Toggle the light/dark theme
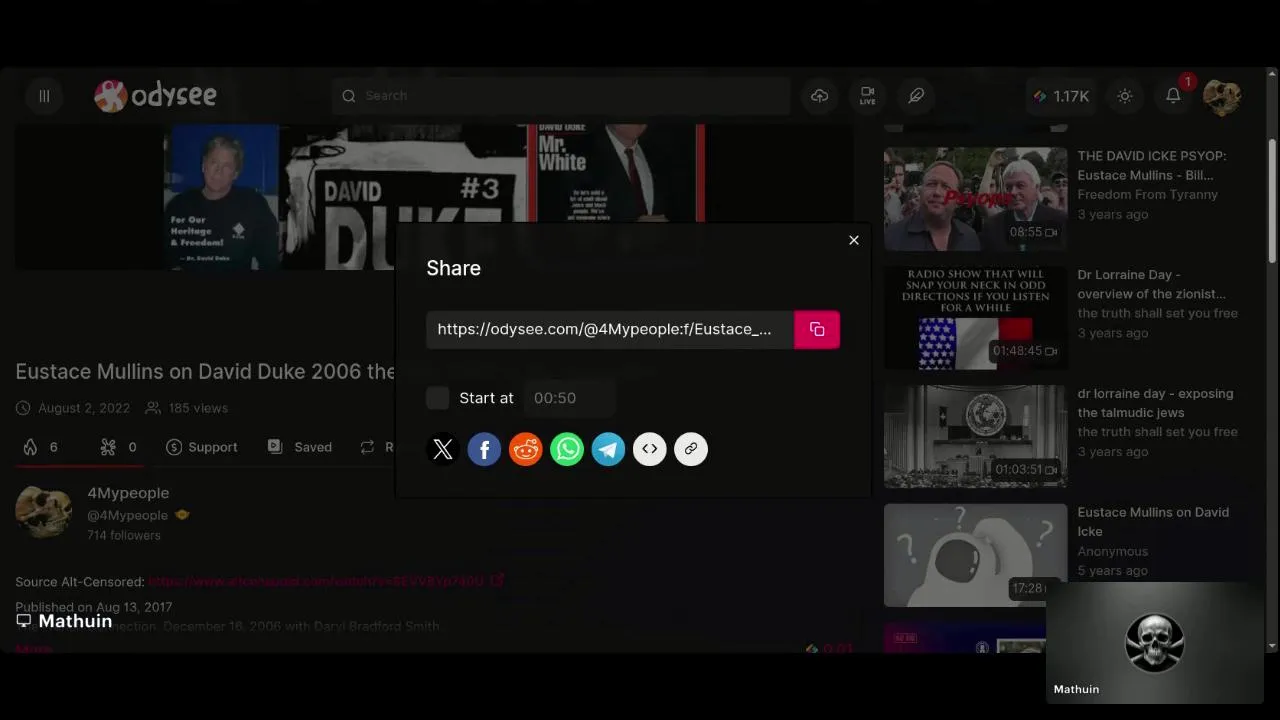This screenshot has height=720, width=1280. click(1125, 96)
